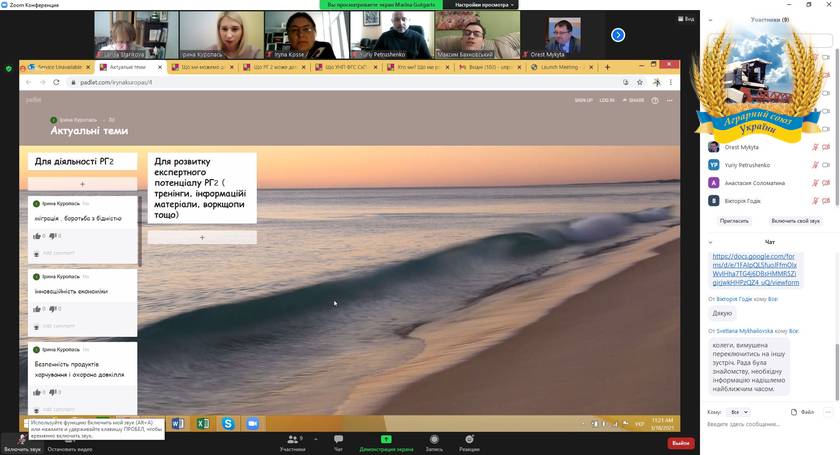The height and width of the screenshot is (455, 840).
Task: Switch to the Gmail inbox browser tab
Action: (489, 67)
